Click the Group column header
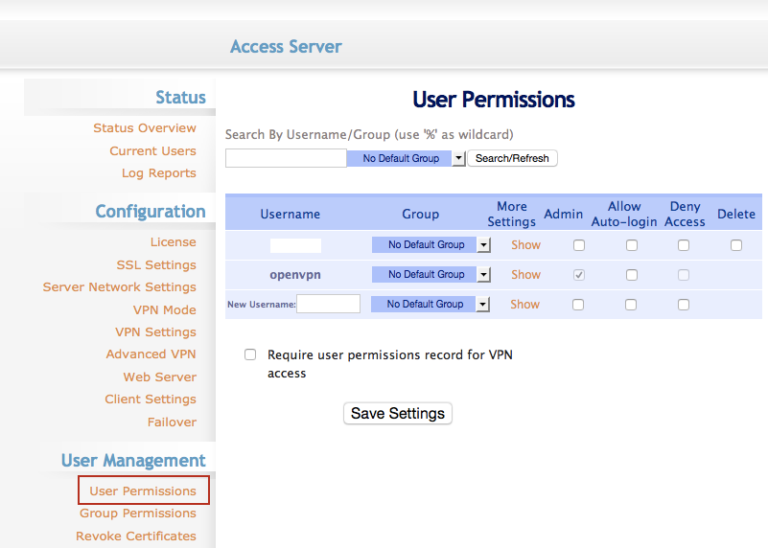The height and width of the screenshot is (548, 768). [420, 214]
